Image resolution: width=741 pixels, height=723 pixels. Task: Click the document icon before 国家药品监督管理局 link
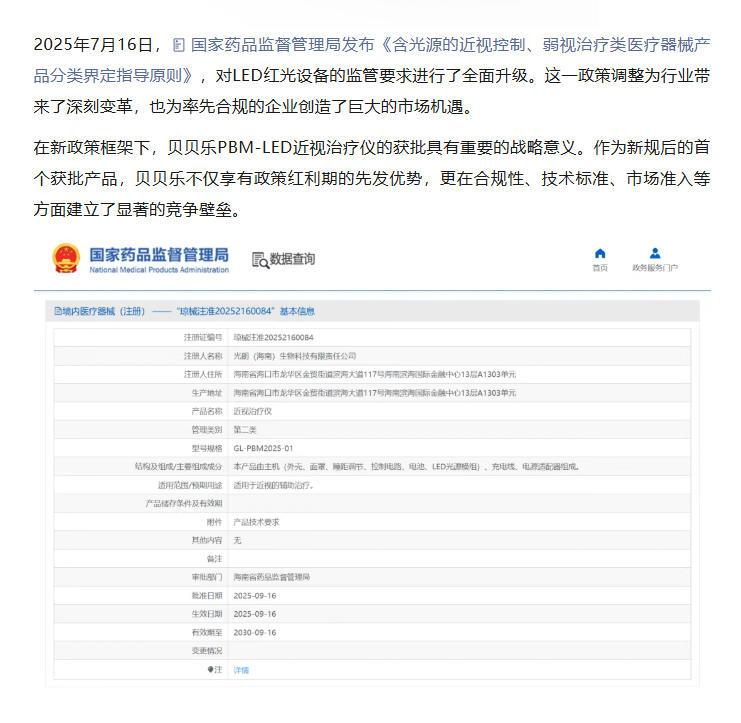[x=178, y=45]
